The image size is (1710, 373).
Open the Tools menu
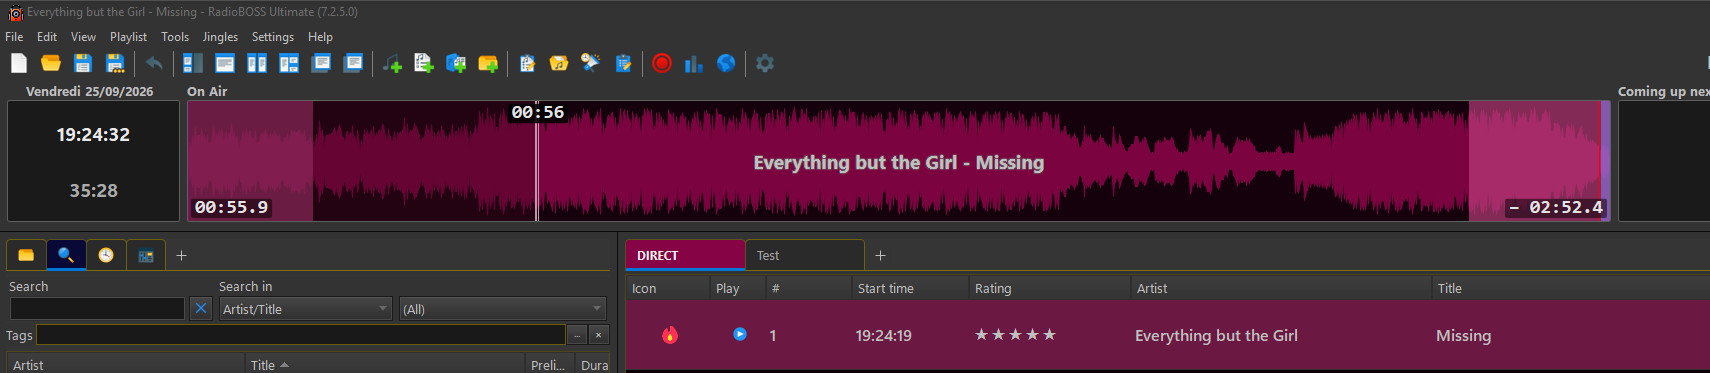(x=175, y=37)
